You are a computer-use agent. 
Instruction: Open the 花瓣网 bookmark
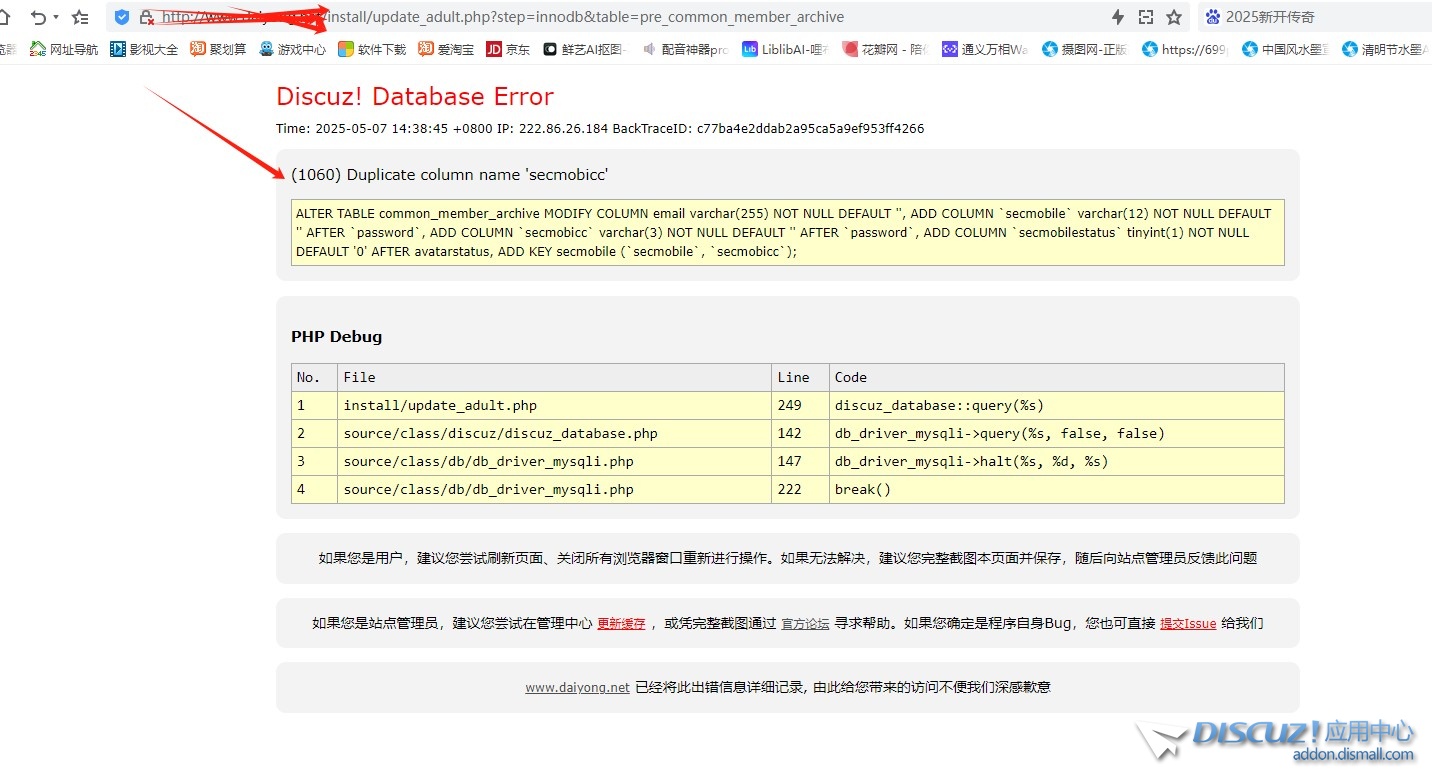point(884,49)
